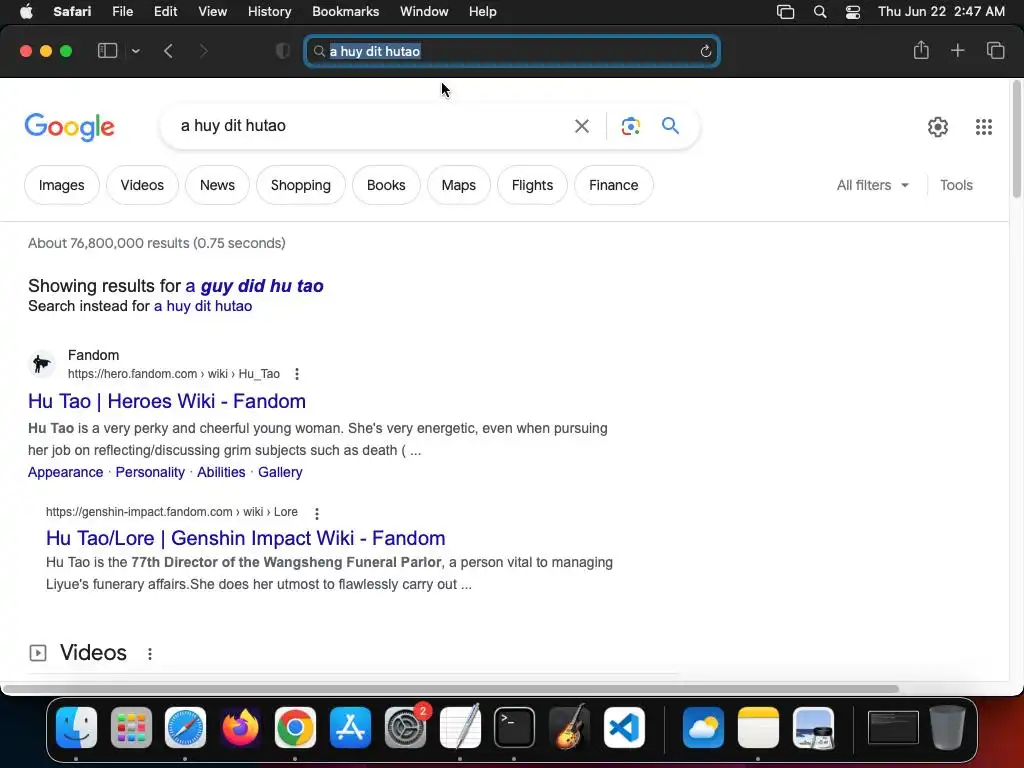Image resolution: width=1024 pixels, height=768 pixels.
Task: Click the horizontal scrollbar of the page
Action: 451,689
